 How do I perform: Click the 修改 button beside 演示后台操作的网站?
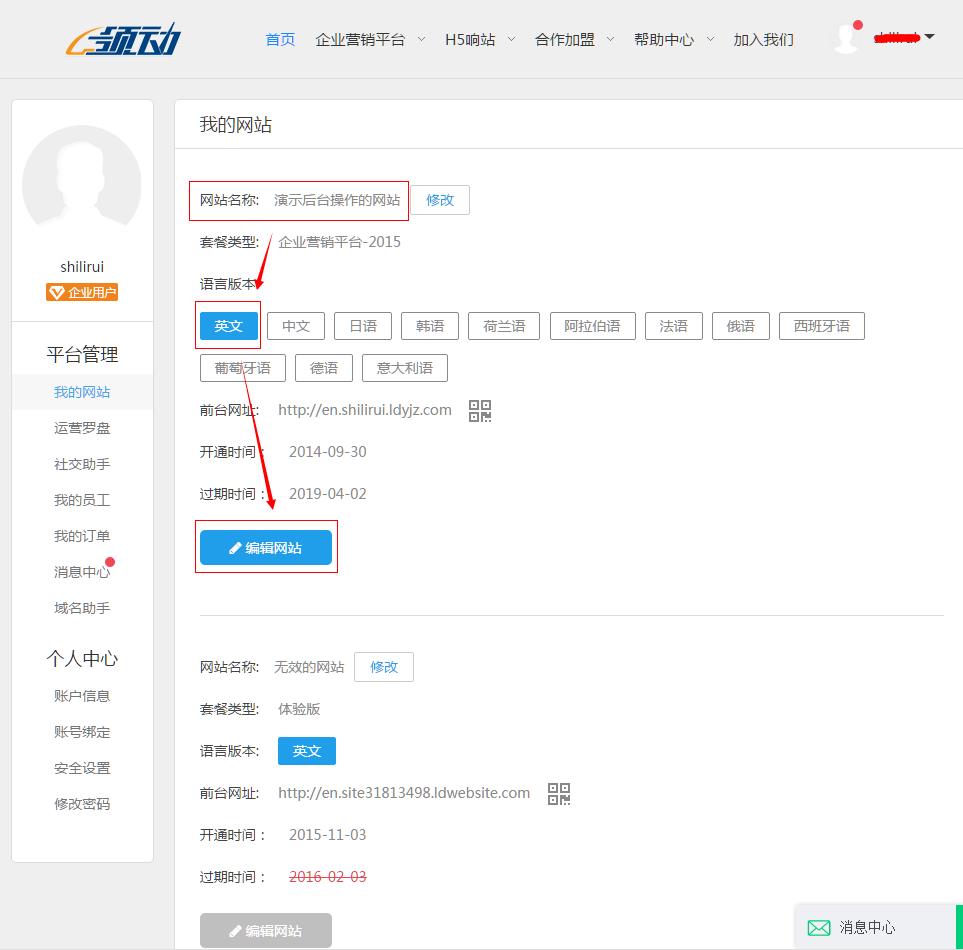pos(440,199)
